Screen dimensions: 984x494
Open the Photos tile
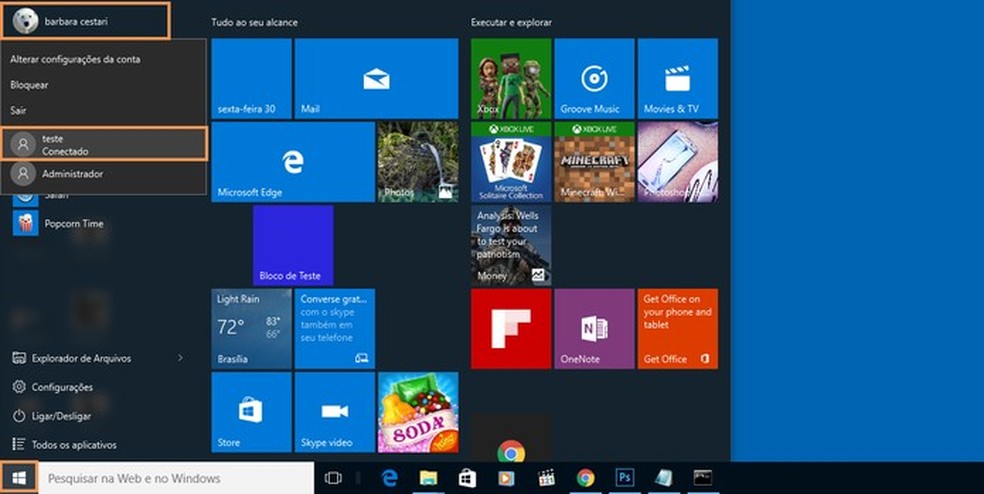(418, 162)
